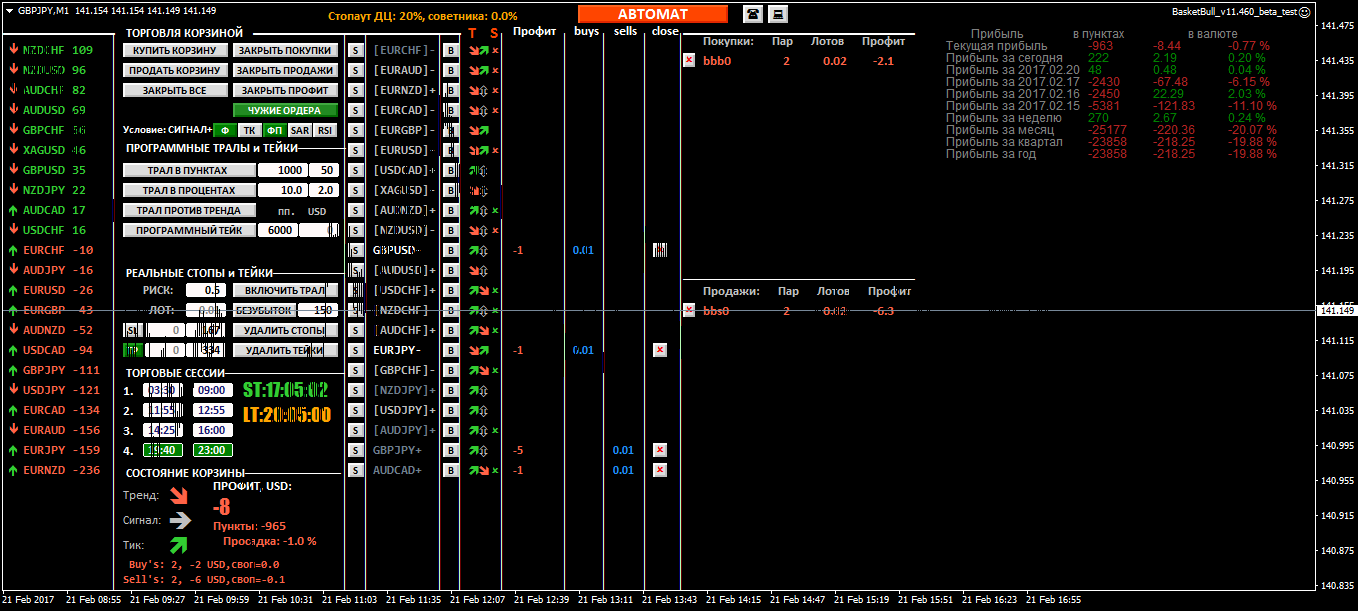Close the bbb0 buy basket with X
1358x611 pixels.
tap(689, 60)
